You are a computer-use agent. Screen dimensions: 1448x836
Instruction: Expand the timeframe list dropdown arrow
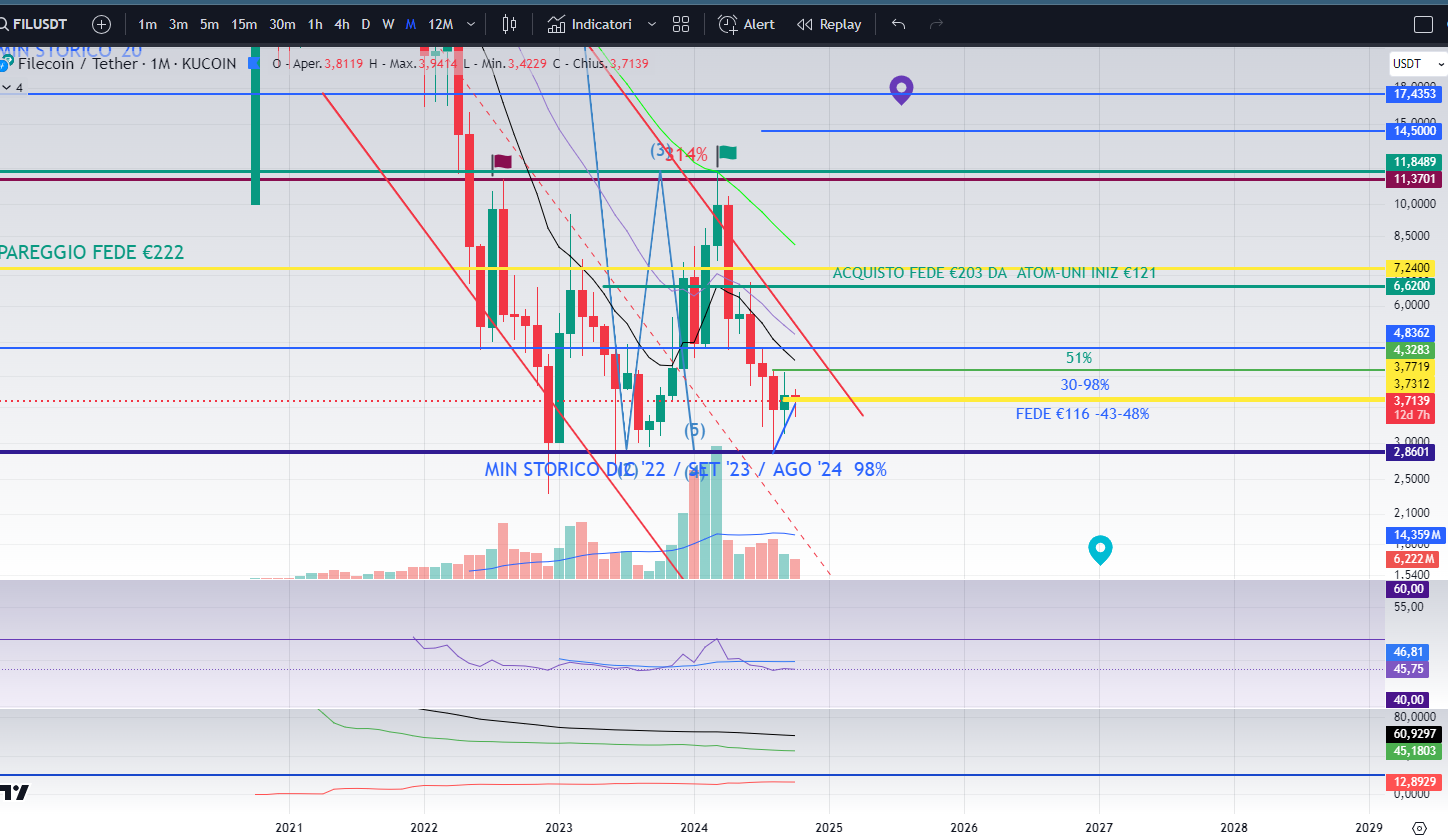pyautogui.click(x=471, y=24)
